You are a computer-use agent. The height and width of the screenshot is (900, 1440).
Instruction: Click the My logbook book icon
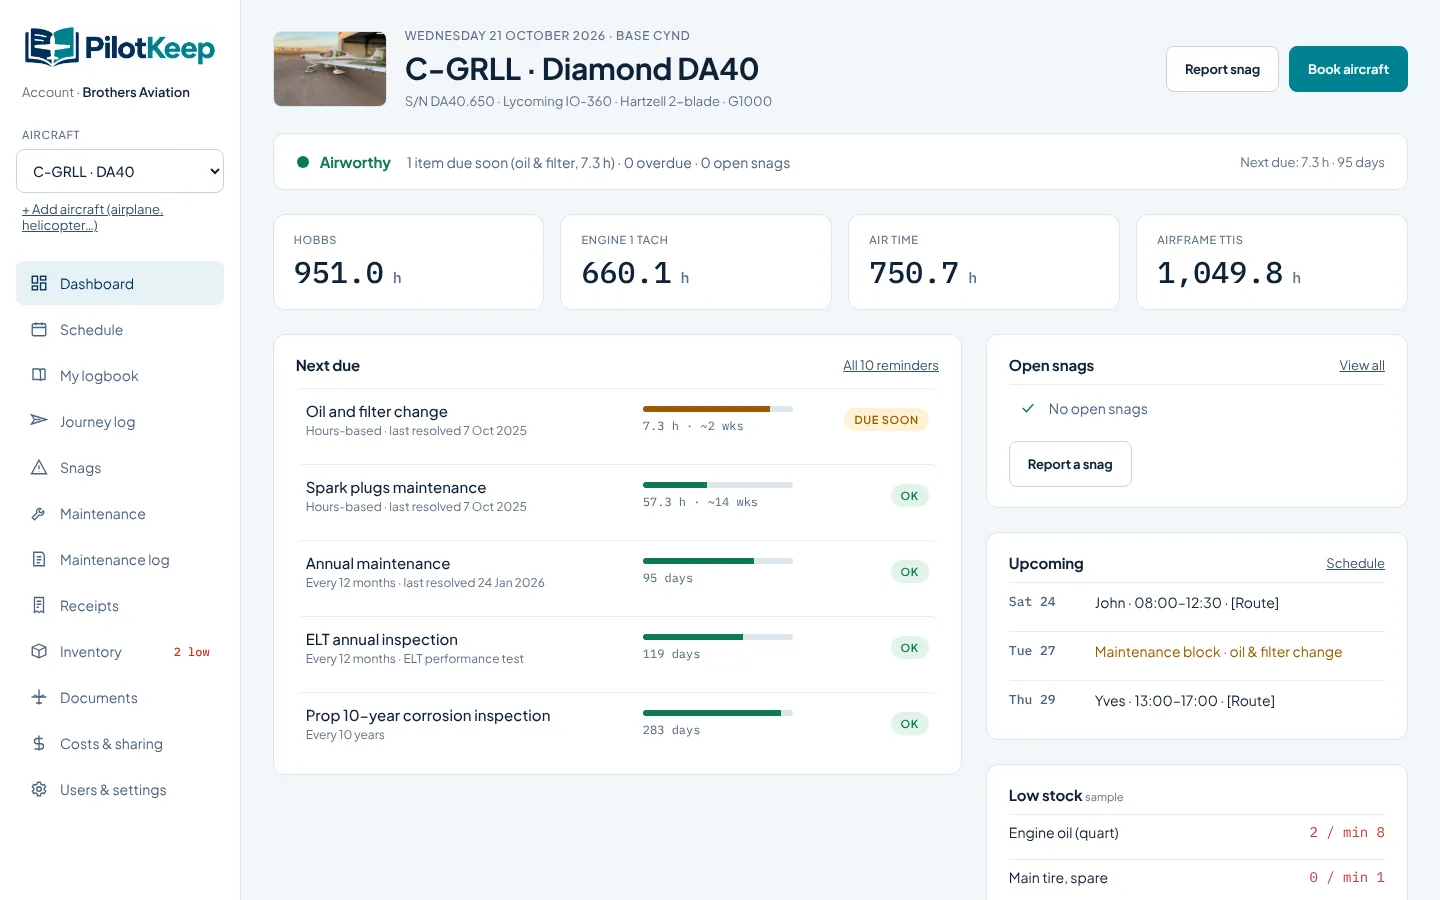[39, 375]
